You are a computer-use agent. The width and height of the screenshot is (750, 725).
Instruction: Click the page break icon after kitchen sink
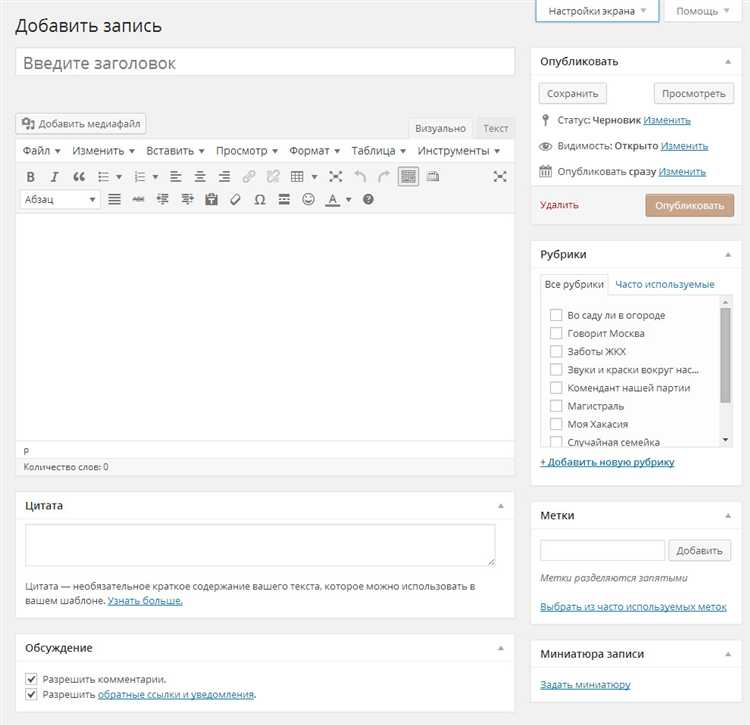click(x=433, y=176)
